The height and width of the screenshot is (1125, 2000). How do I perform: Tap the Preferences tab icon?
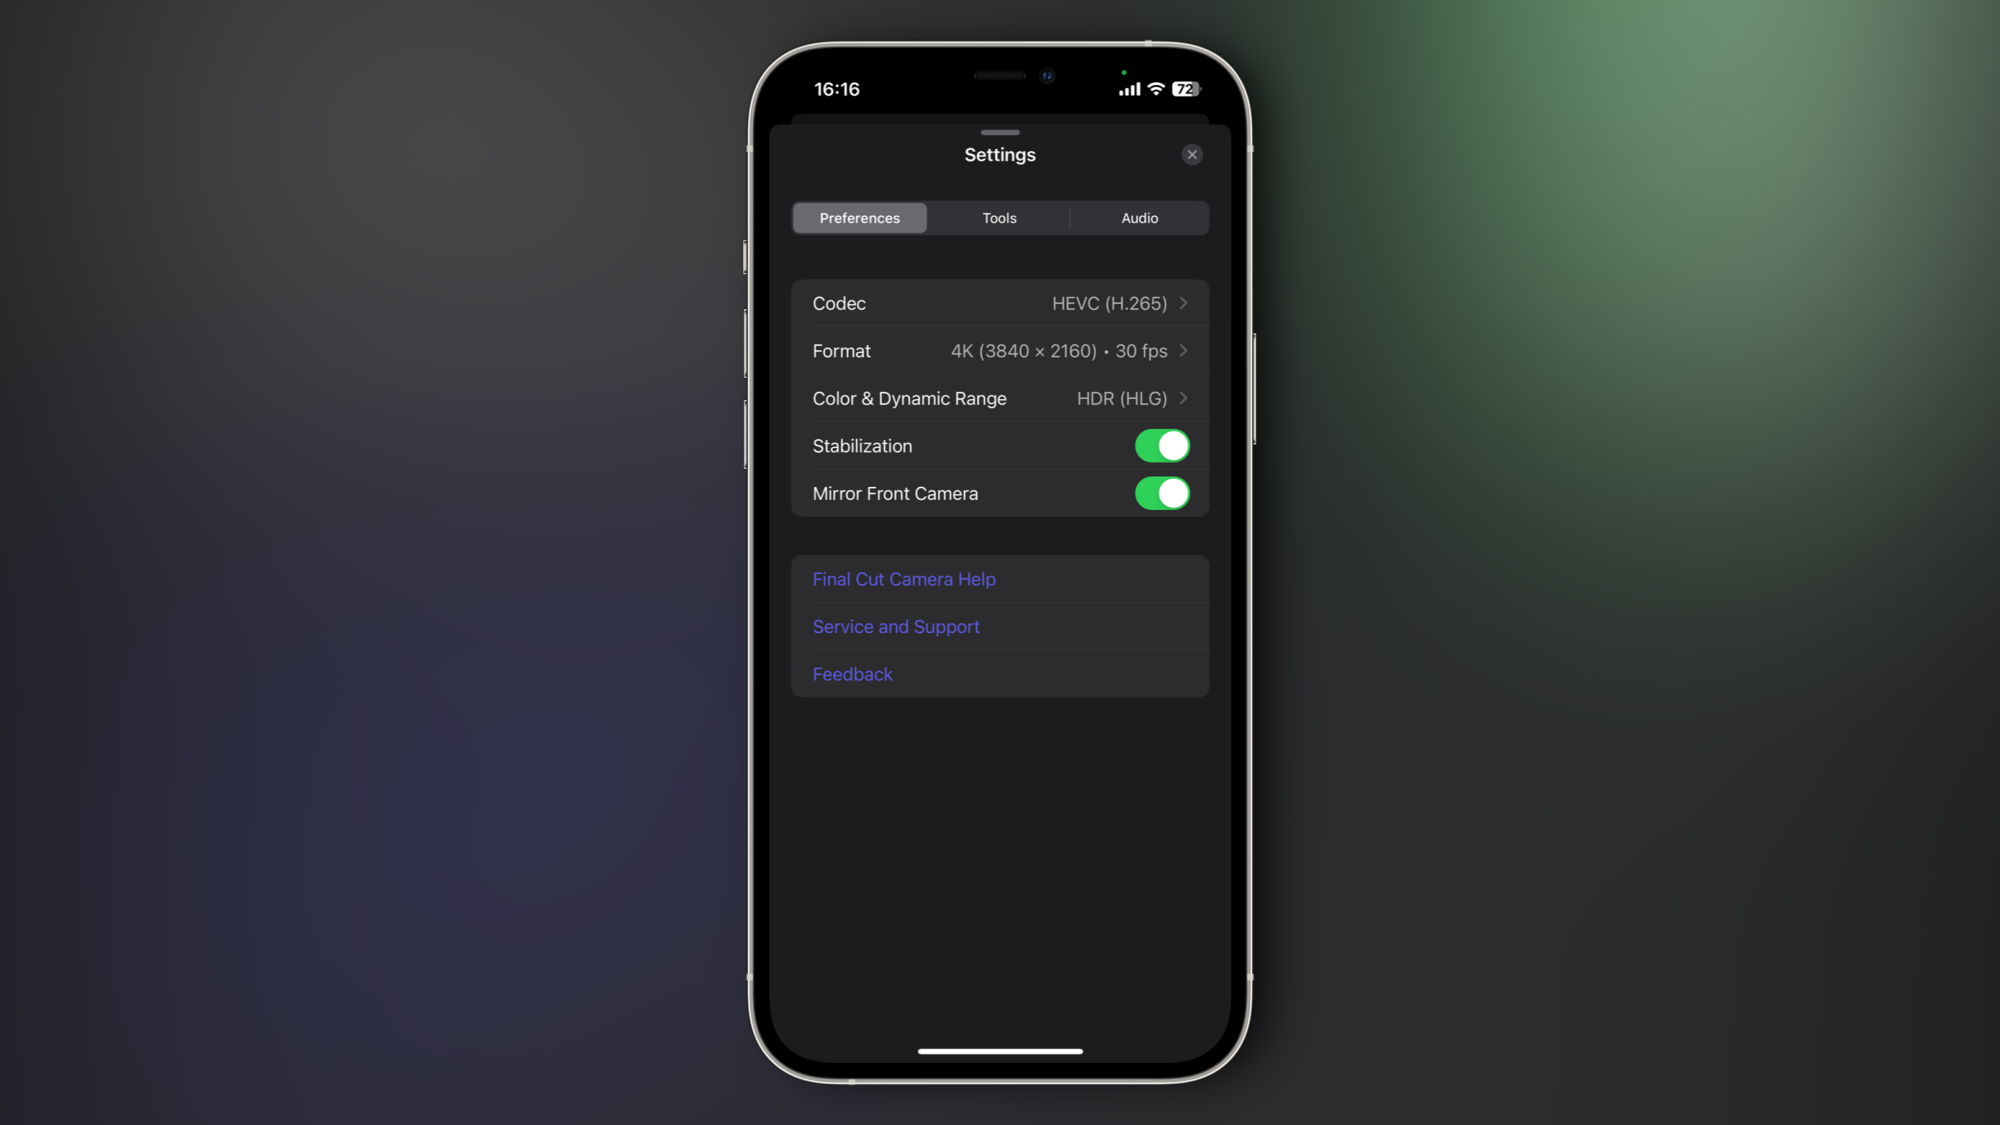[x=860, y=217]
